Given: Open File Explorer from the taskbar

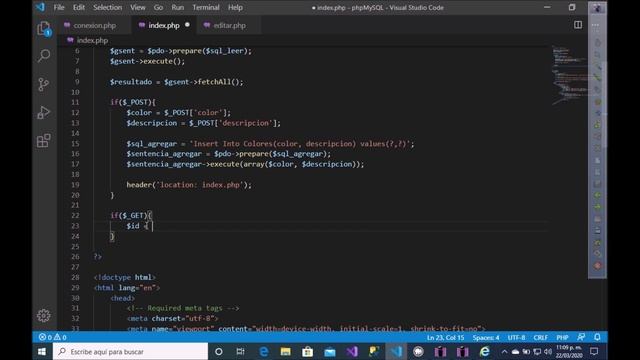Looking at the screenshot, I should pyautogui.click(x=285, y=351).
